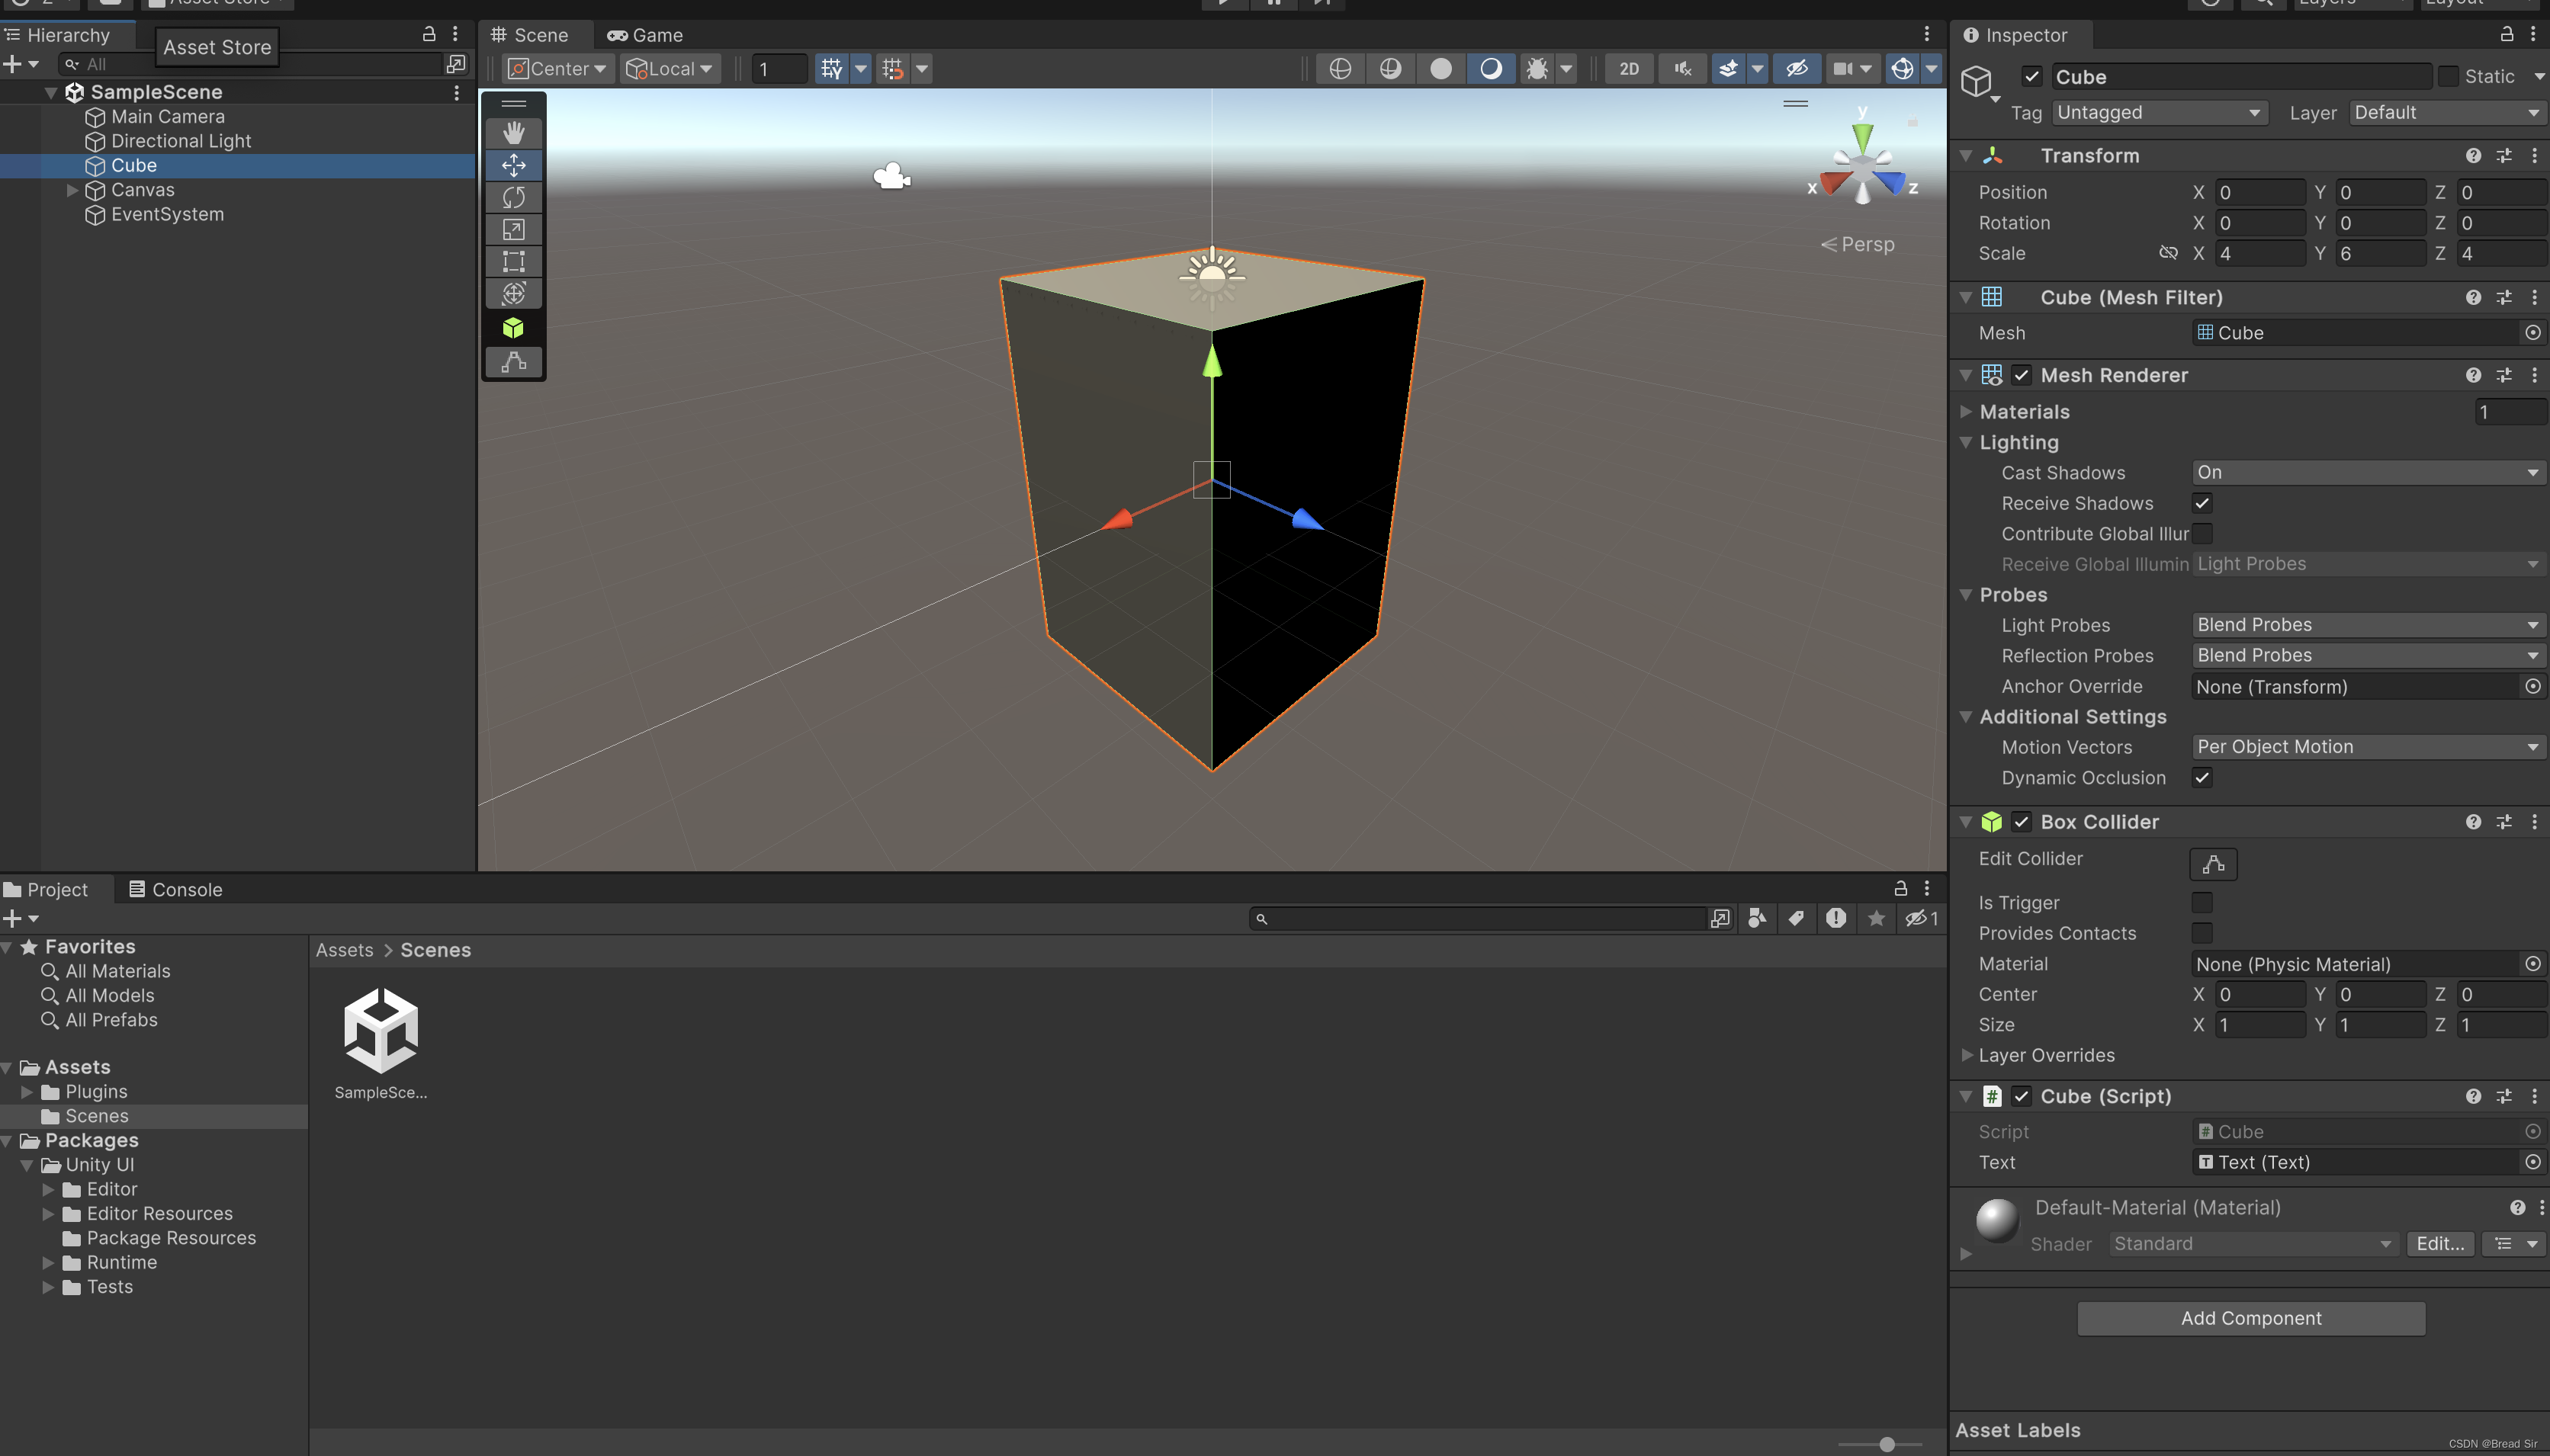Select the Scale tool
The width and height of the screenshot is (2550, 1456).
click(513, 229)
